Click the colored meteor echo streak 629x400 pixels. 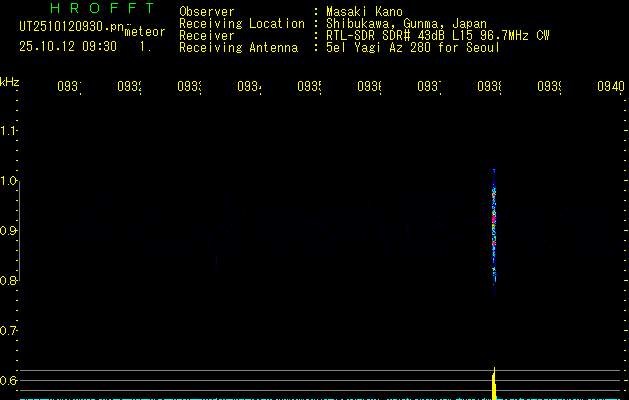(x=494, y=231)
